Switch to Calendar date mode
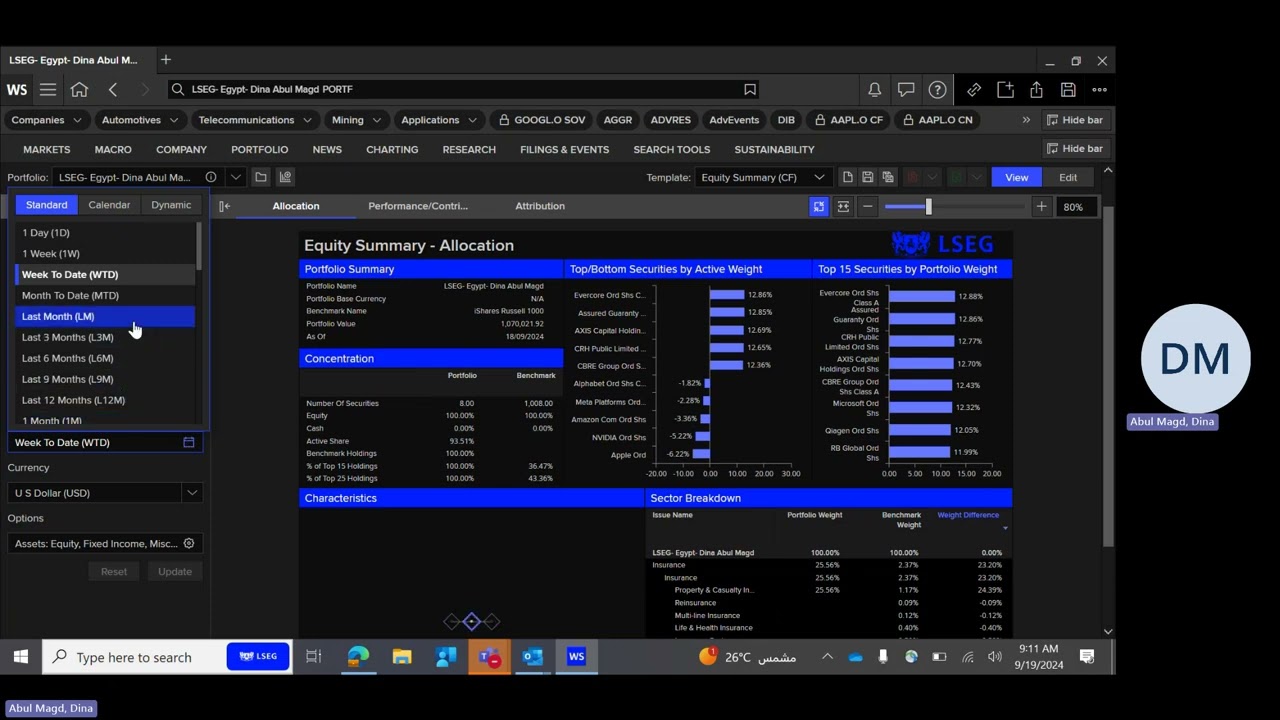This screenshot has width=1280, height=720. (x=109, y=205)
